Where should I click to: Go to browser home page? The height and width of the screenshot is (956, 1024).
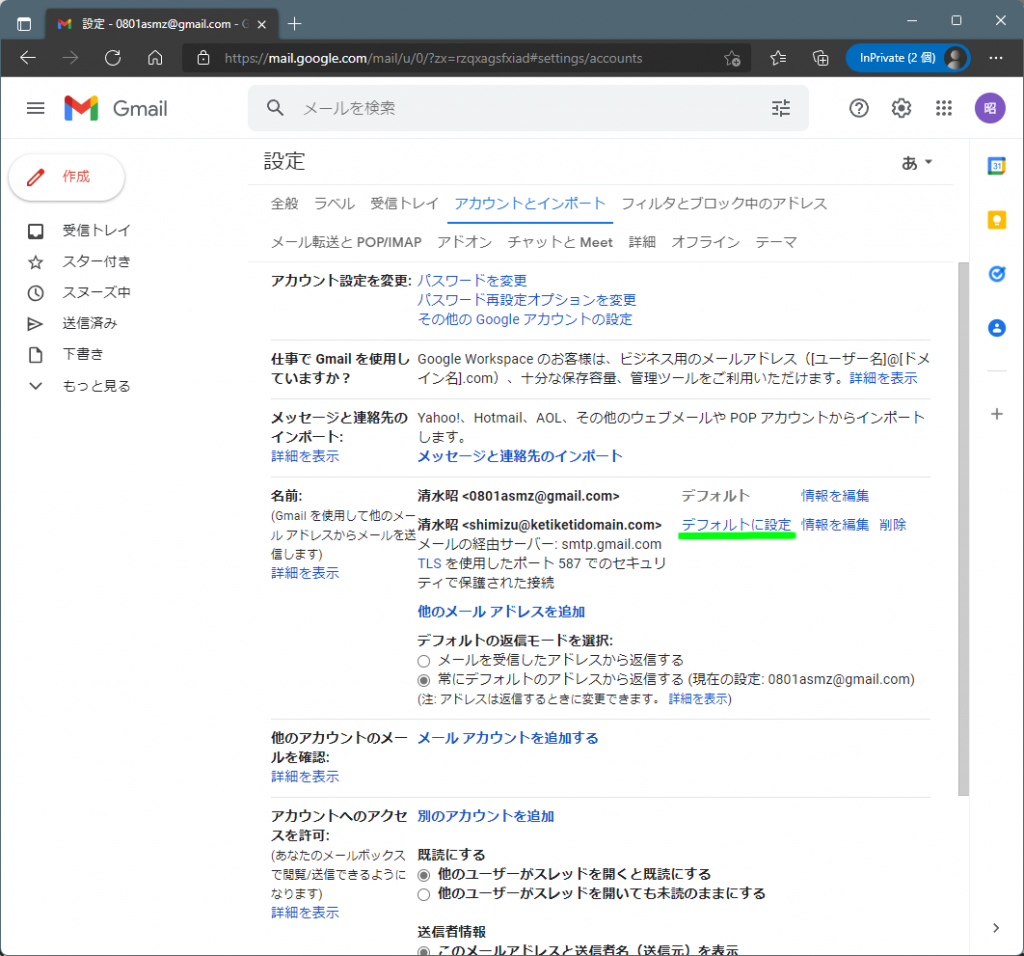[155, 58]
